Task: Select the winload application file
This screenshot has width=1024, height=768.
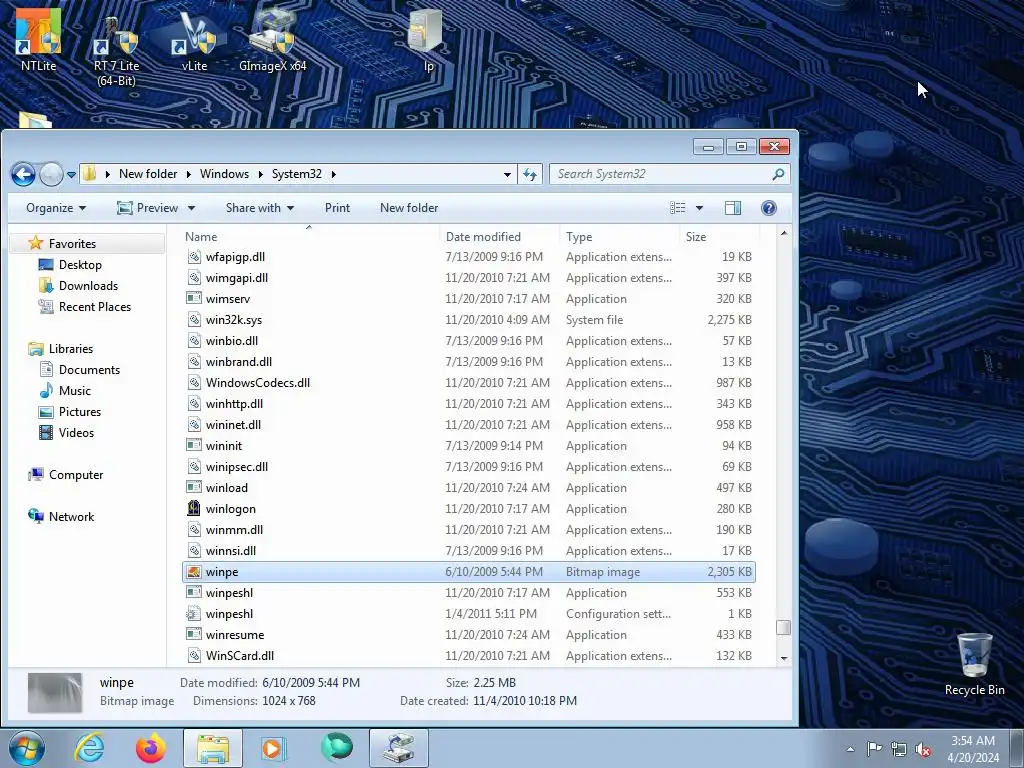Action: 468,488
